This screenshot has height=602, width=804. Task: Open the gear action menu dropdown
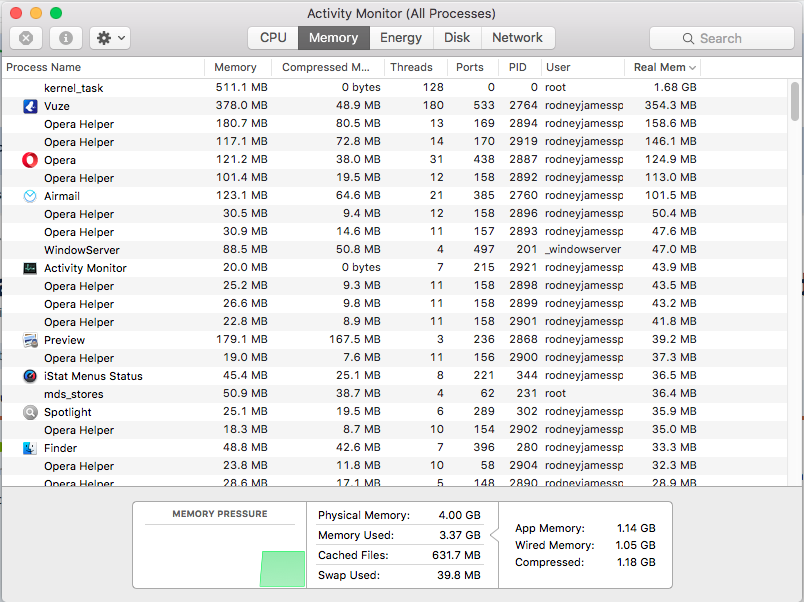click(110, 38)
